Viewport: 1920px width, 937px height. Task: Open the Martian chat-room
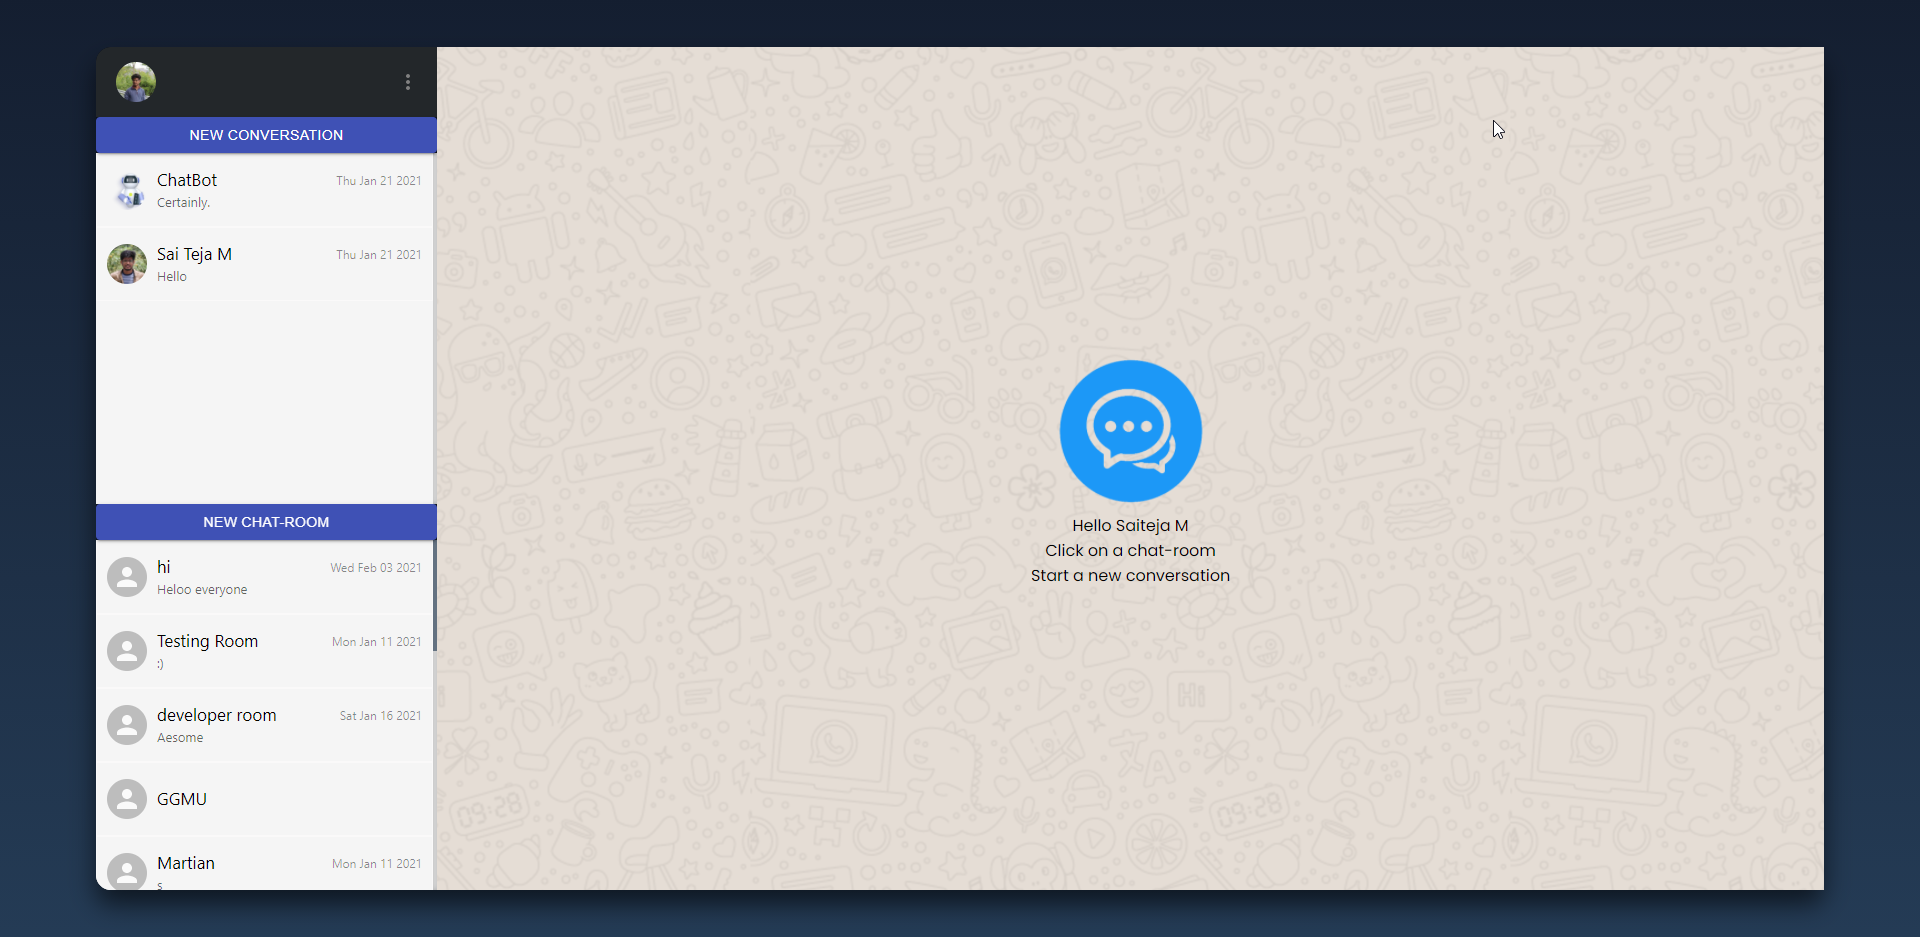point(265,864)
